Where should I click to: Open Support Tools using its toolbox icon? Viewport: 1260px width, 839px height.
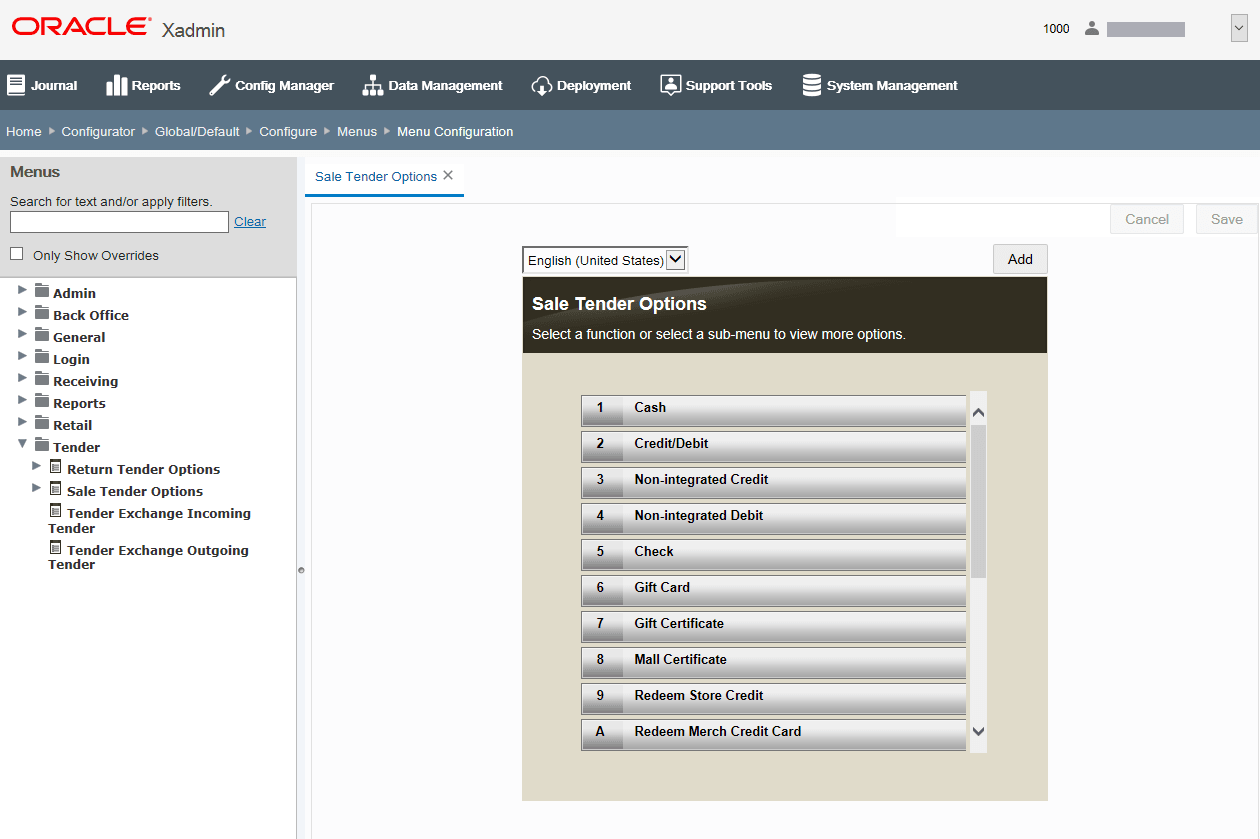670,84
